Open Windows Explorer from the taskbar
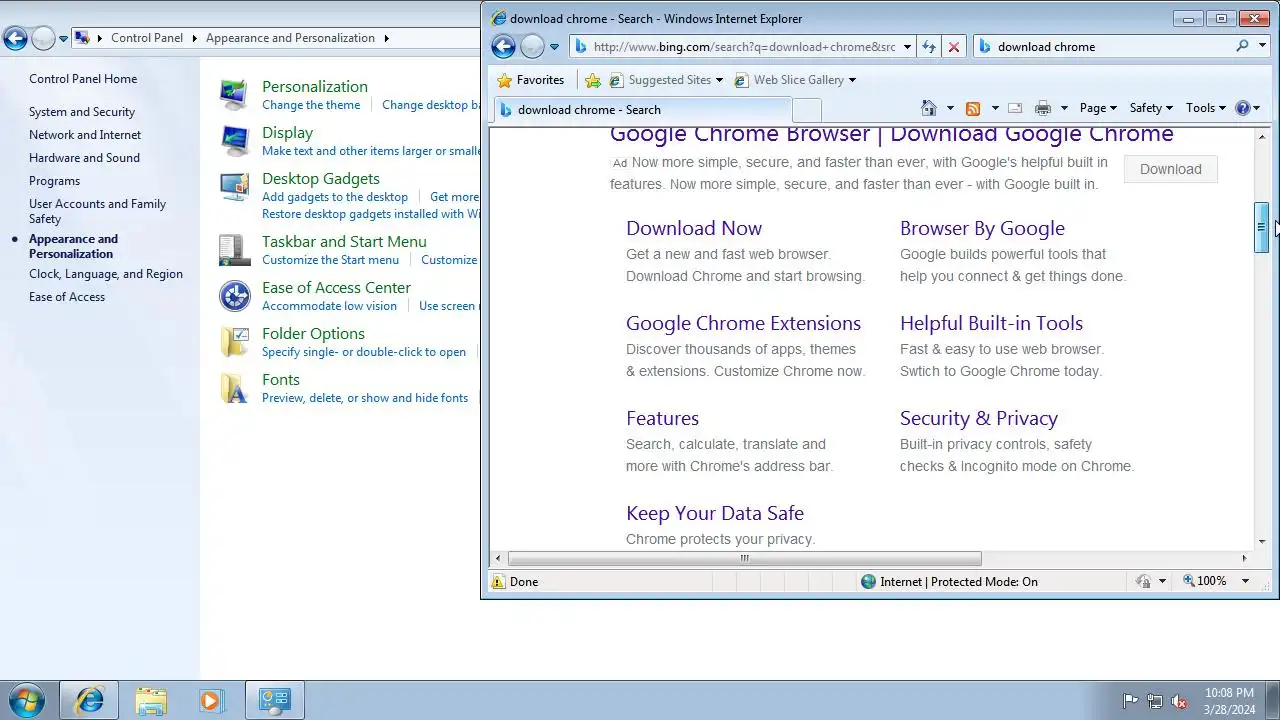The height and width of the screenshot is (720, 1280). click(151, 700)
